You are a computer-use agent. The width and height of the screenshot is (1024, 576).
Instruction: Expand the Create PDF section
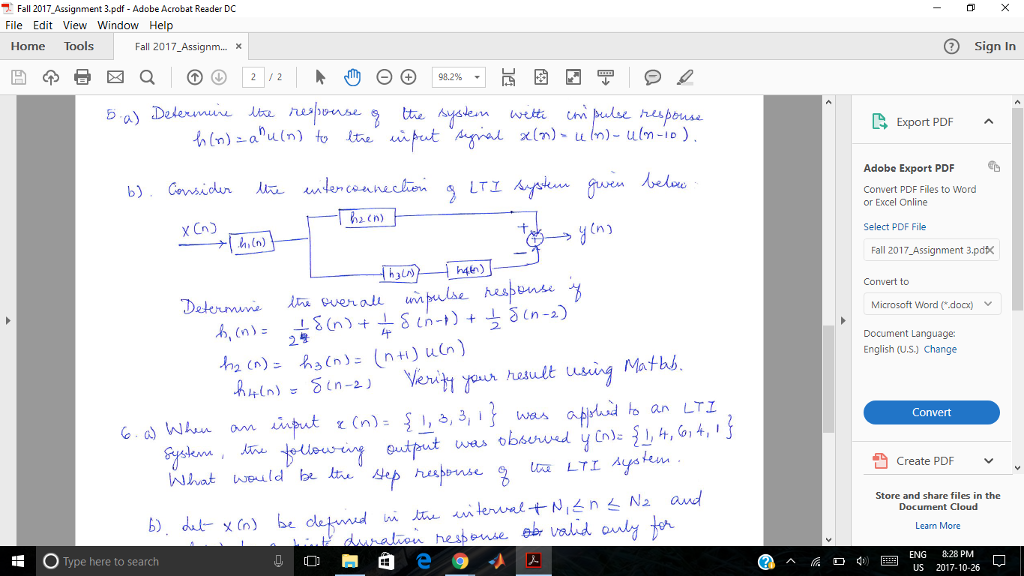tap(931, 460)
